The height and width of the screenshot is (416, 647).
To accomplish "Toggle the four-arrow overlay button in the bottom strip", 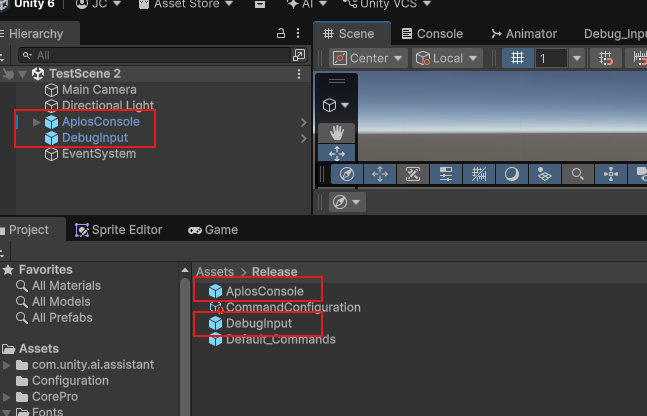I will pyautogui.click(x=380, y=174).
